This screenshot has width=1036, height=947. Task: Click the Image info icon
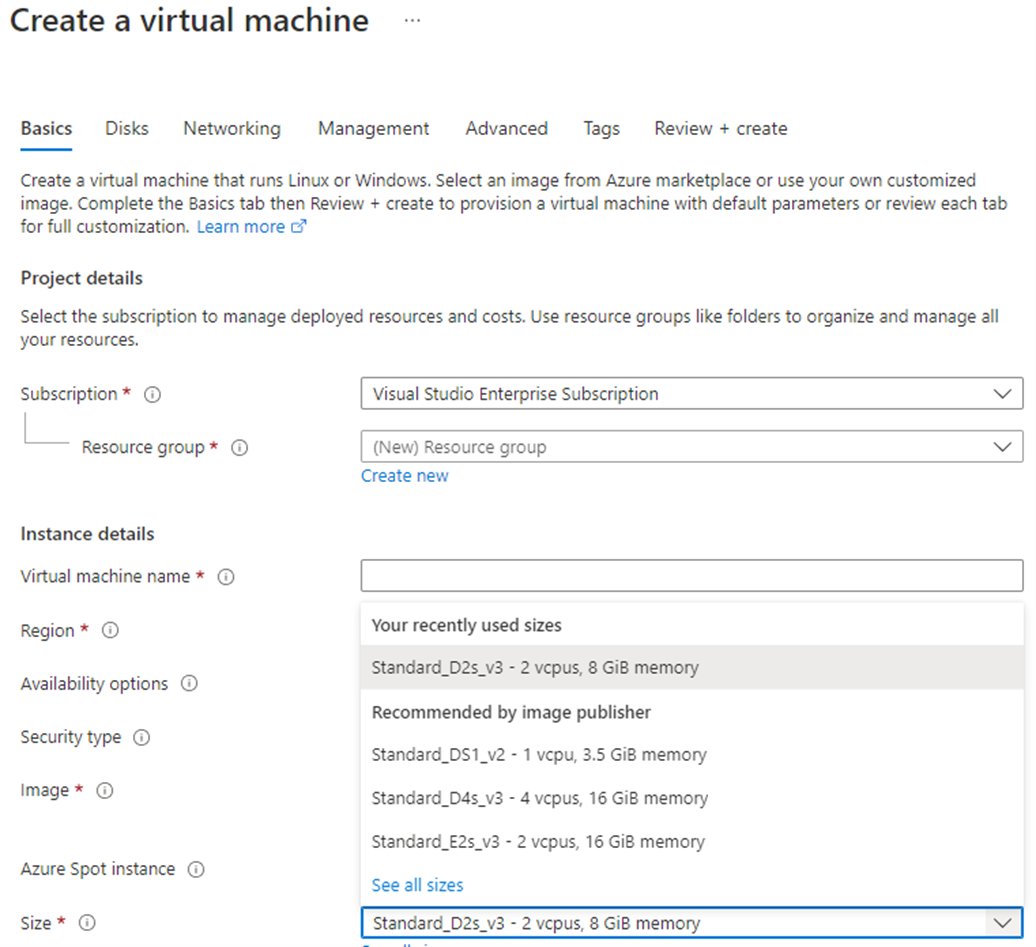(105, 791)
